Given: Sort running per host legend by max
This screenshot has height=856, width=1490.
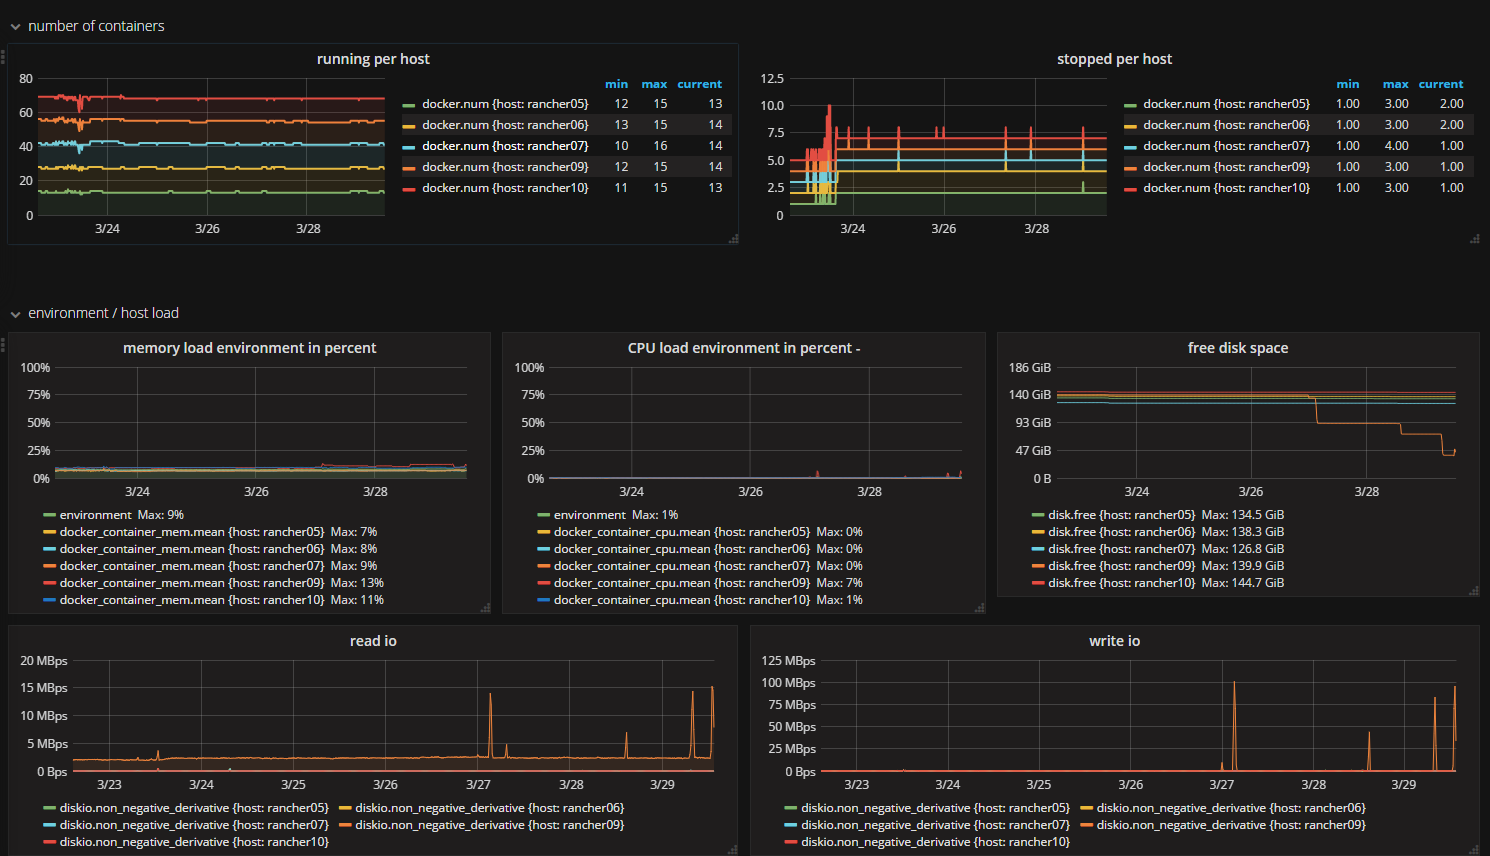Looking at the screenshot, I should tap(654, 84).
